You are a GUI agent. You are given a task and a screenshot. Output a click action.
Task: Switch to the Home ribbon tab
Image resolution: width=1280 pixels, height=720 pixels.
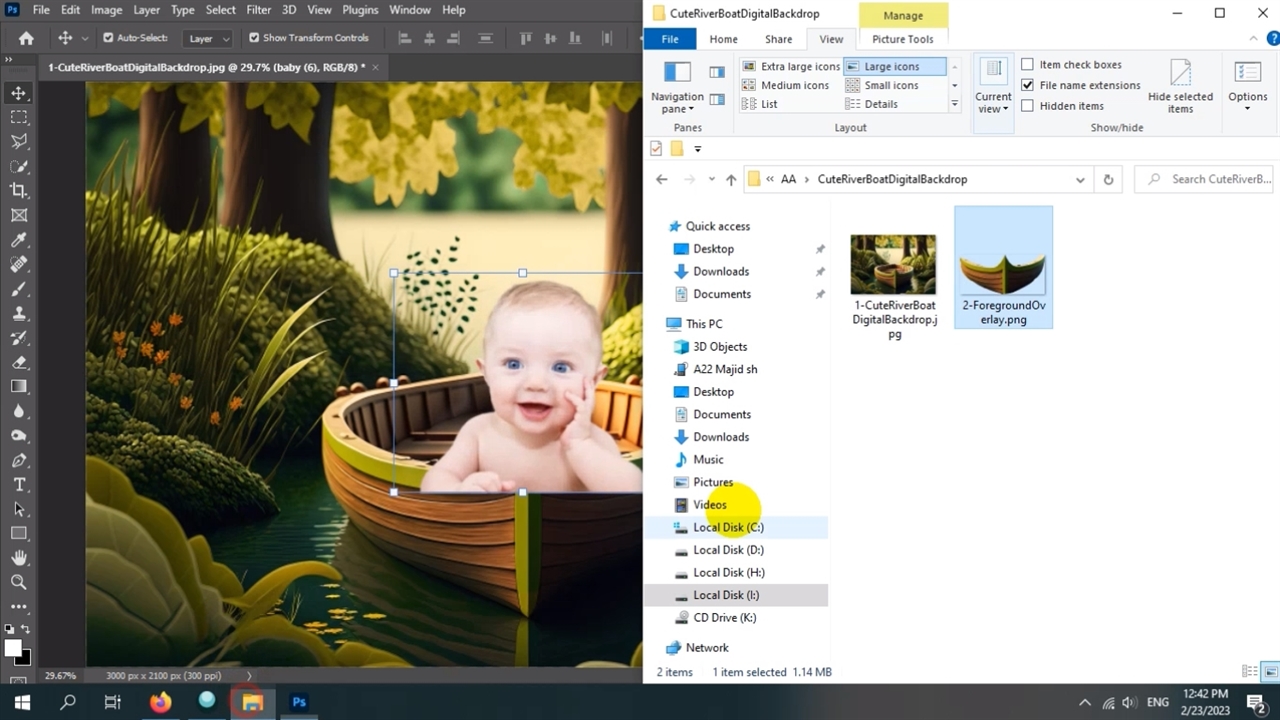tap(723, 39)
